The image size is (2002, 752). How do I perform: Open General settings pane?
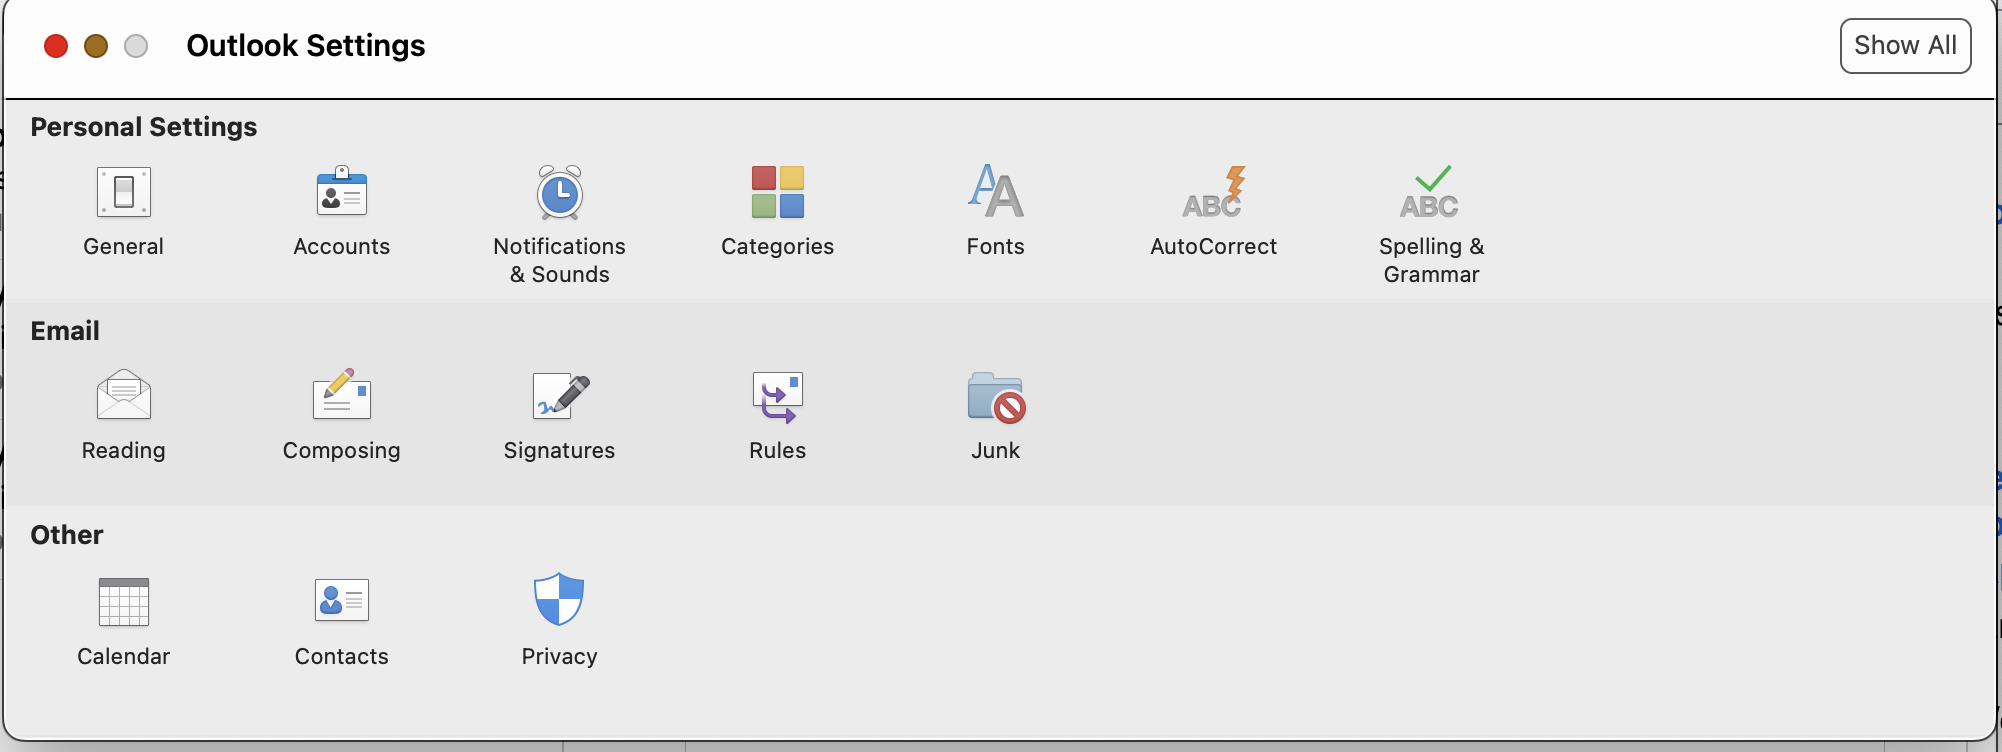(124, 192)
